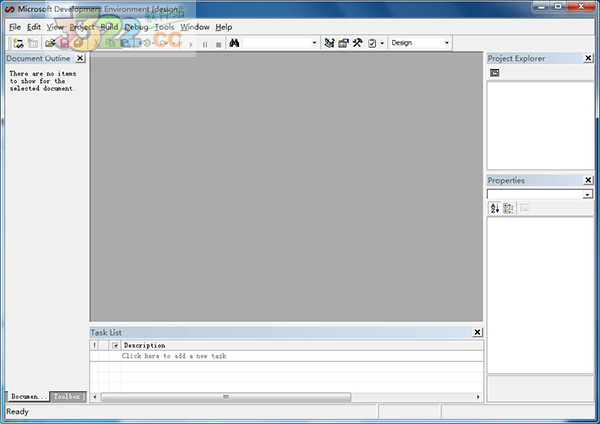Close the Microsoft Development Environment window

coord(581,6)
